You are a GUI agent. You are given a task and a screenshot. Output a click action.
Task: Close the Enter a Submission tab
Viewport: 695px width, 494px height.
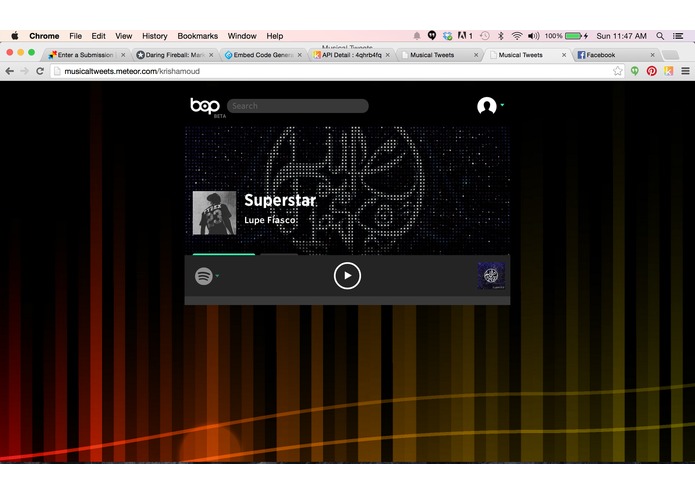click(123, 55)
